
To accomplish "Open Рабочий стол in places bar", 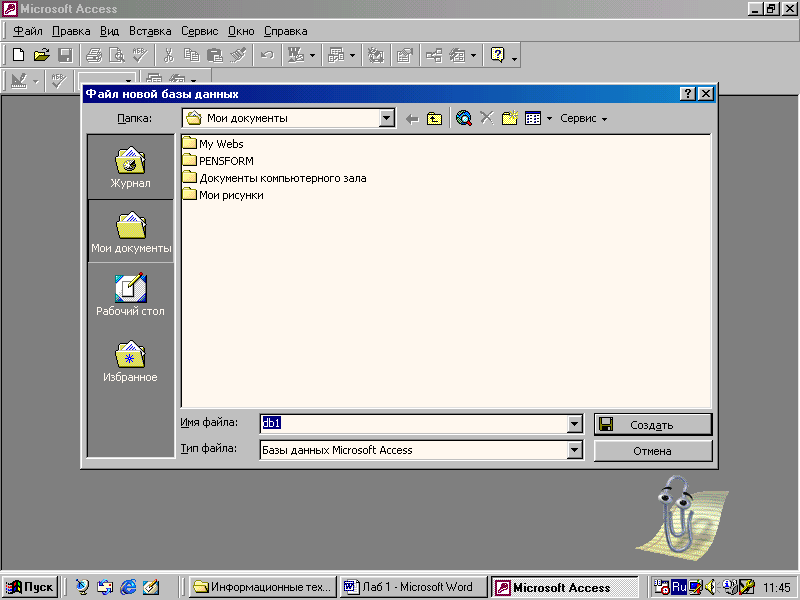I will (x=131, y=294).
